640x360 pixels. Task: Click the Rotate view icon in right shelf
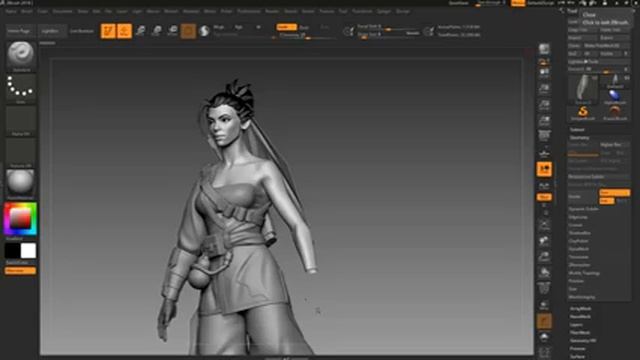tap(544, 273)
